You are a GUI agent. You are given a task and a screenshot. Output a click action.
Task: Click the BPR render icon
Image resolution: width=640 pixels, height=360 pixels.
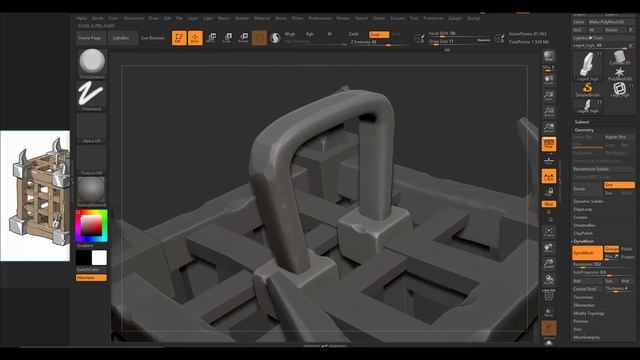(549, 57)
